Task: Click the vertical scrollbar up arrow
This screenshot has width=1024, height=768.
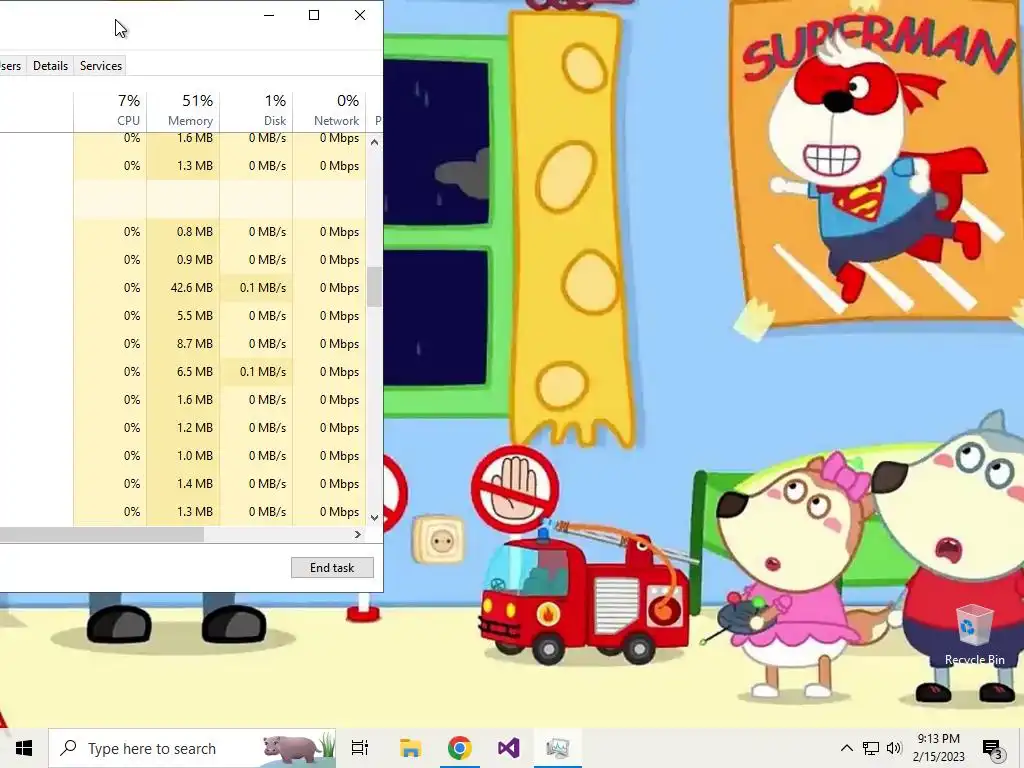Action: point(374,142)
